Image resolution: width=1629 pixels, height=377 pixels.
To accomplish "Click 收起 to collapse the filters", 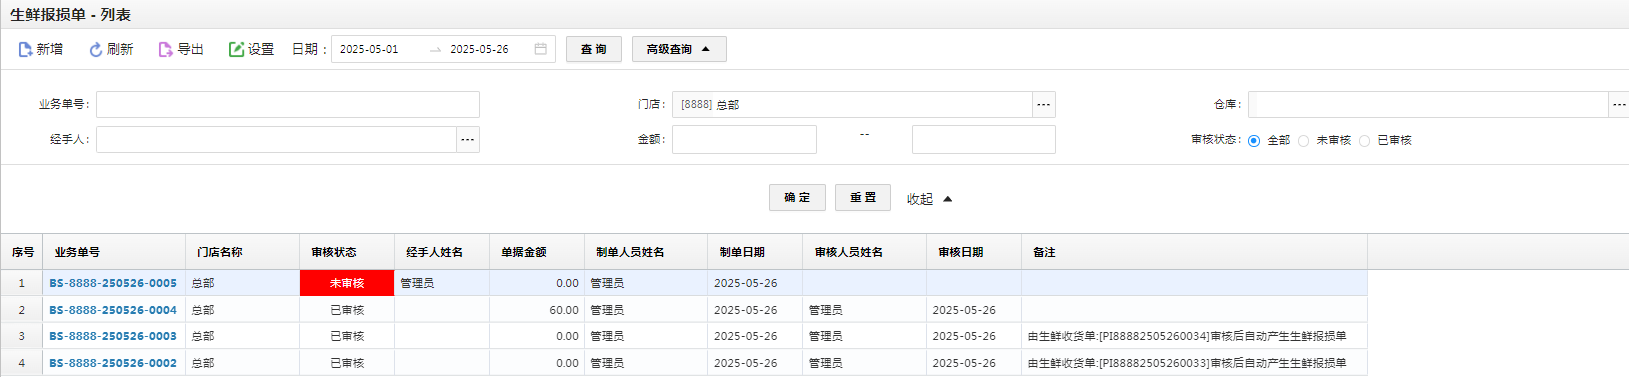I will (x=929, y=199).
